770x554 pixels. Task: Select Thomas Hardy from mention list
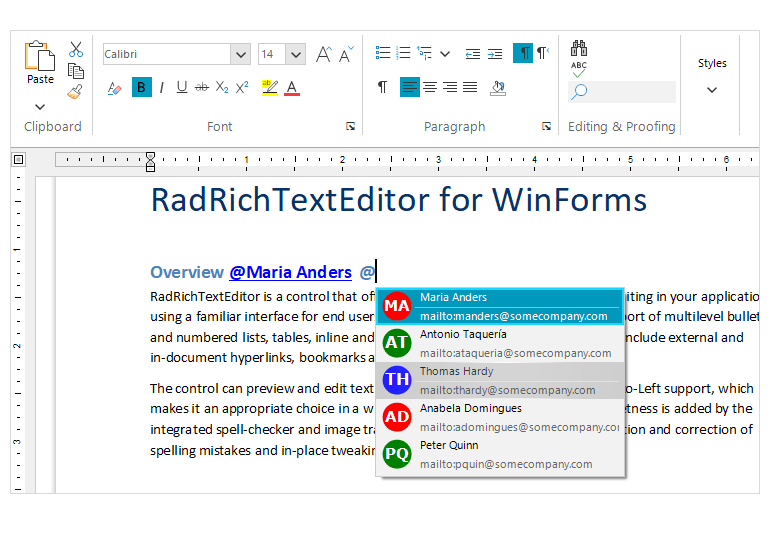(500, 380)
